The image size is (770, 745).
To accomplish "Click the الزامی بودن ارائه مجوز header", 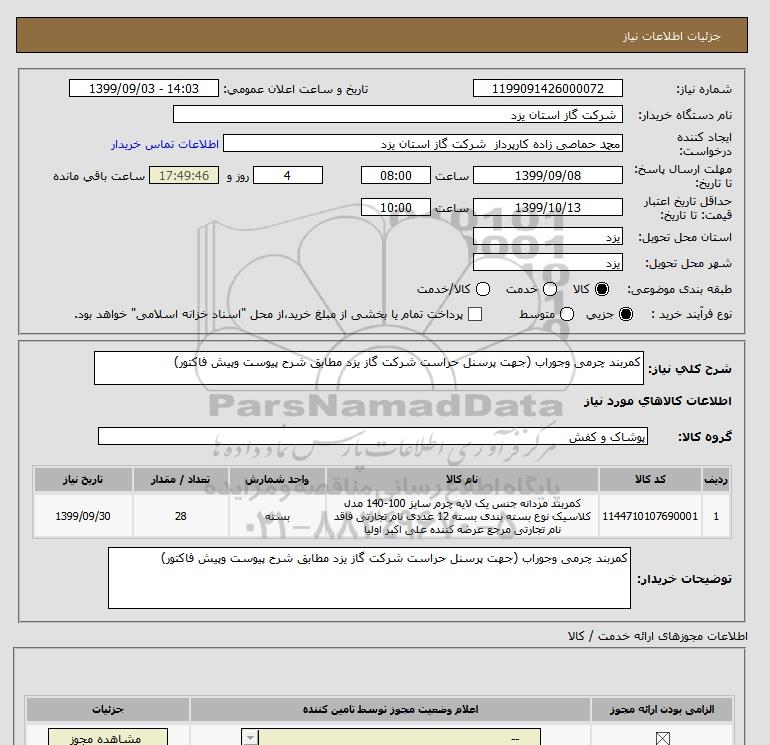I will click(x=661, y=709).
